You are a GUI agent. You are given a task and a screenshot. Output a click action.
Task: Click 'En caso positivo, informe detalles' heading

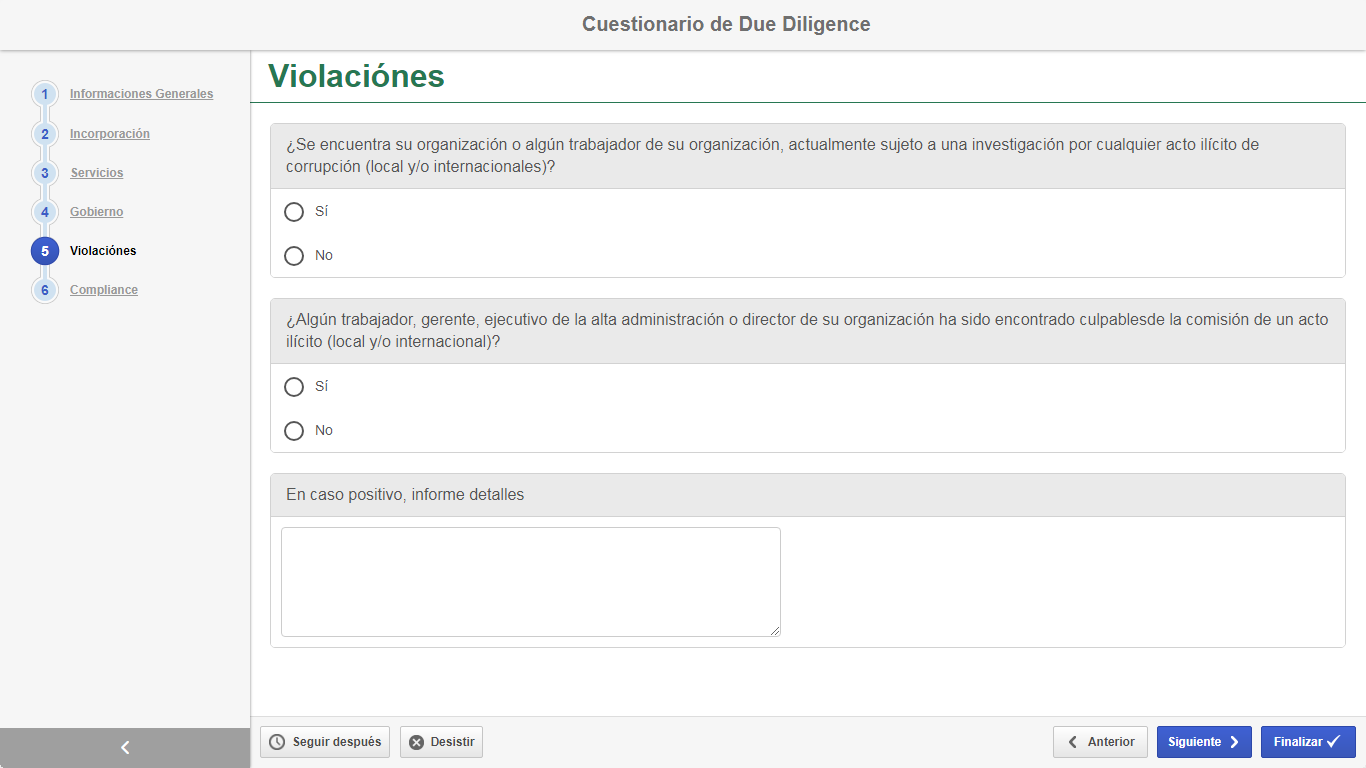click(x=405, y=495)
